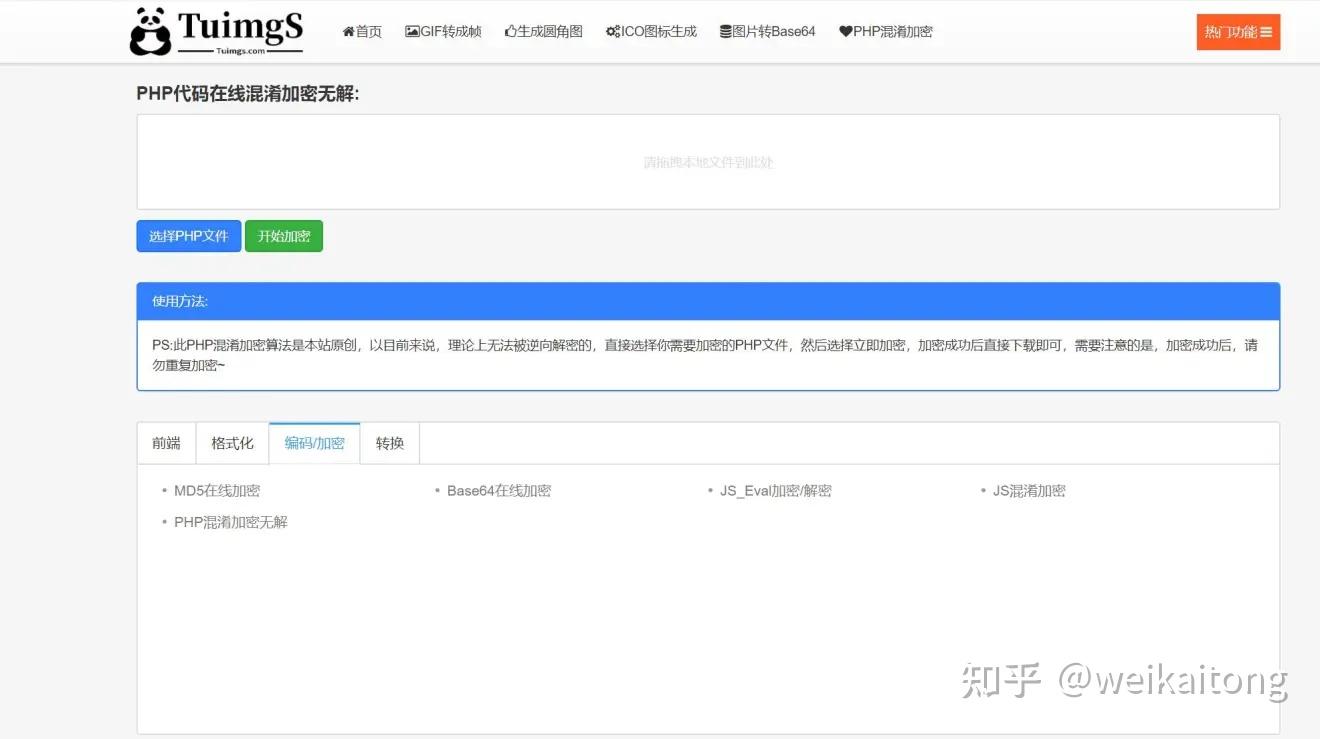This screenshot has width=1320, height=739.
Task: Open the PHP混淆加密无解 link
Action: [x=230, y=521]
